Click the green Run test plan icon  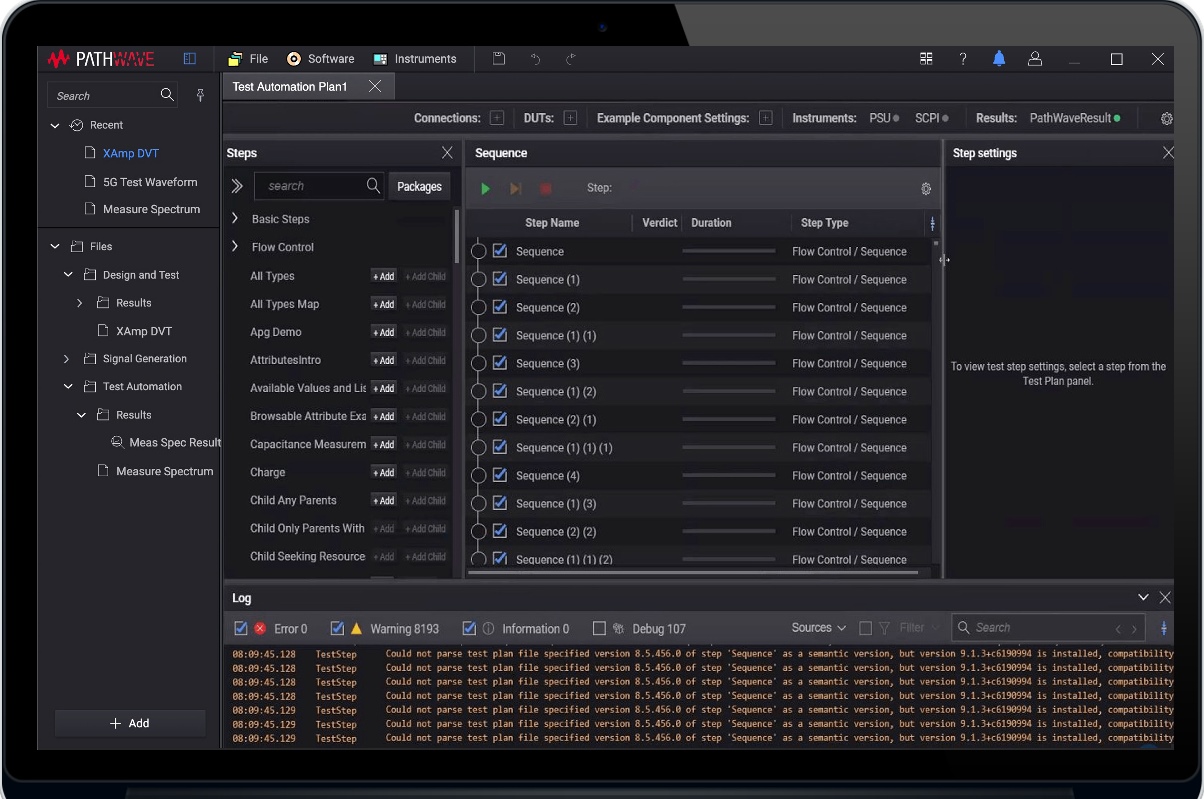point(485,188)
